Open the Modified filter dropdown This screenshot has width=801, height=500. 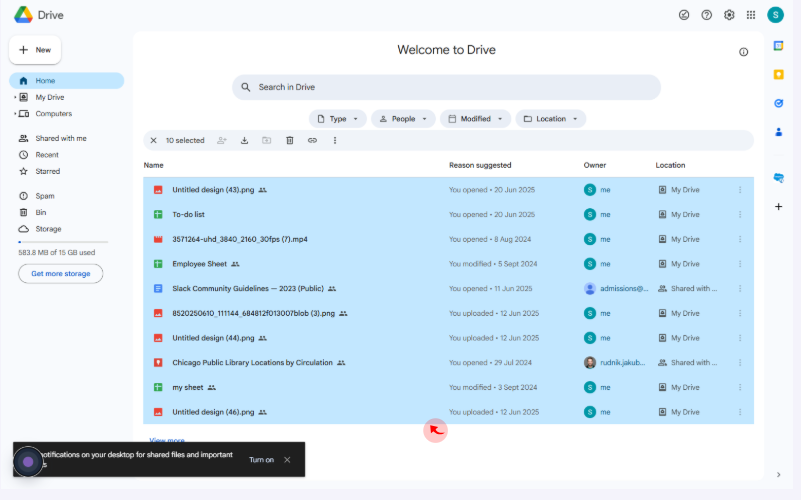point(475,119)
